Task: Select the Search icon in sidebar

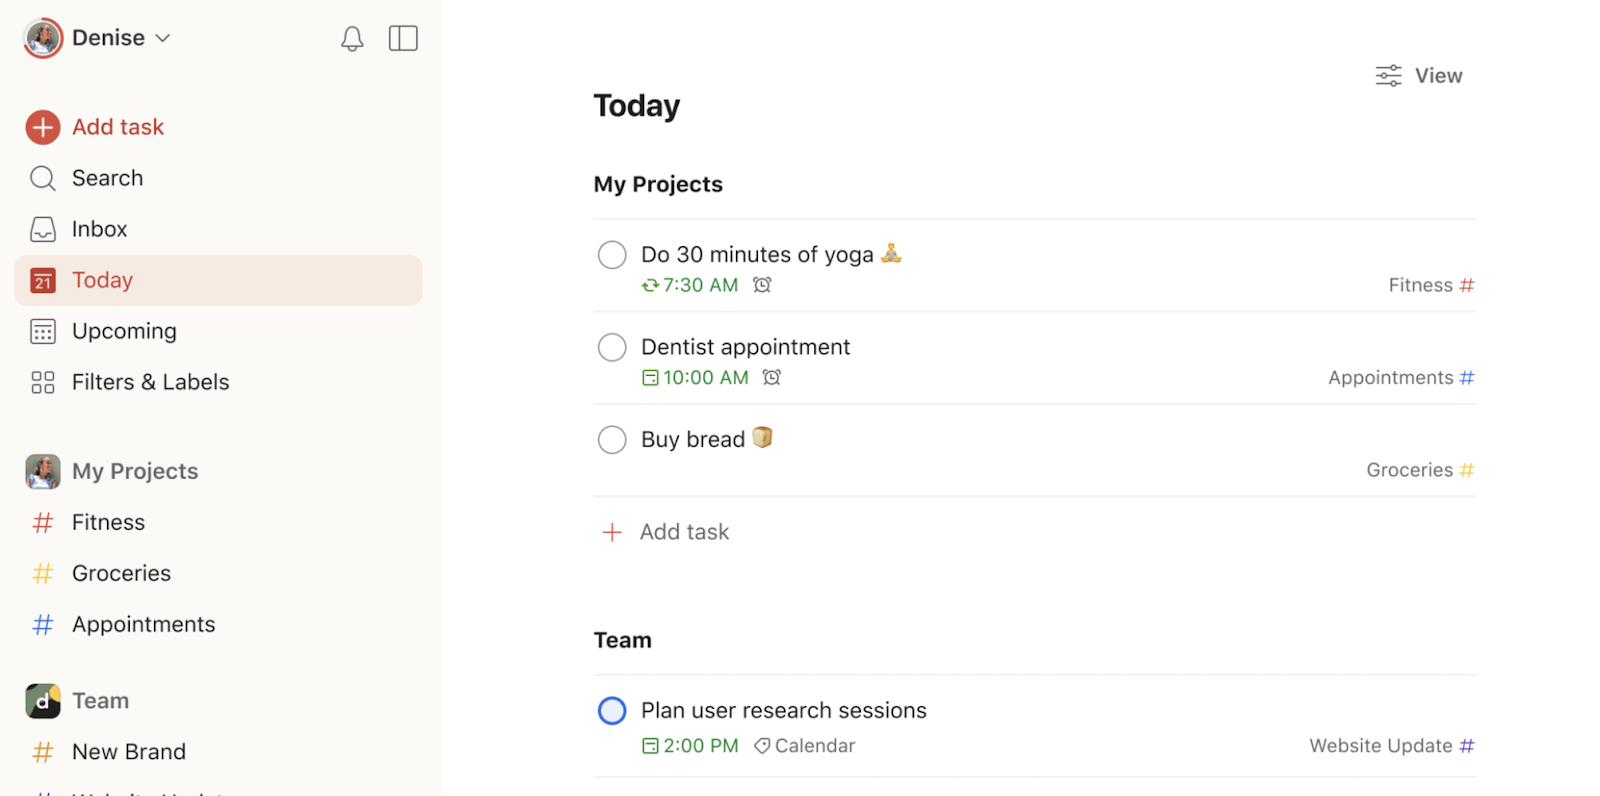Action: pos(42,177)
